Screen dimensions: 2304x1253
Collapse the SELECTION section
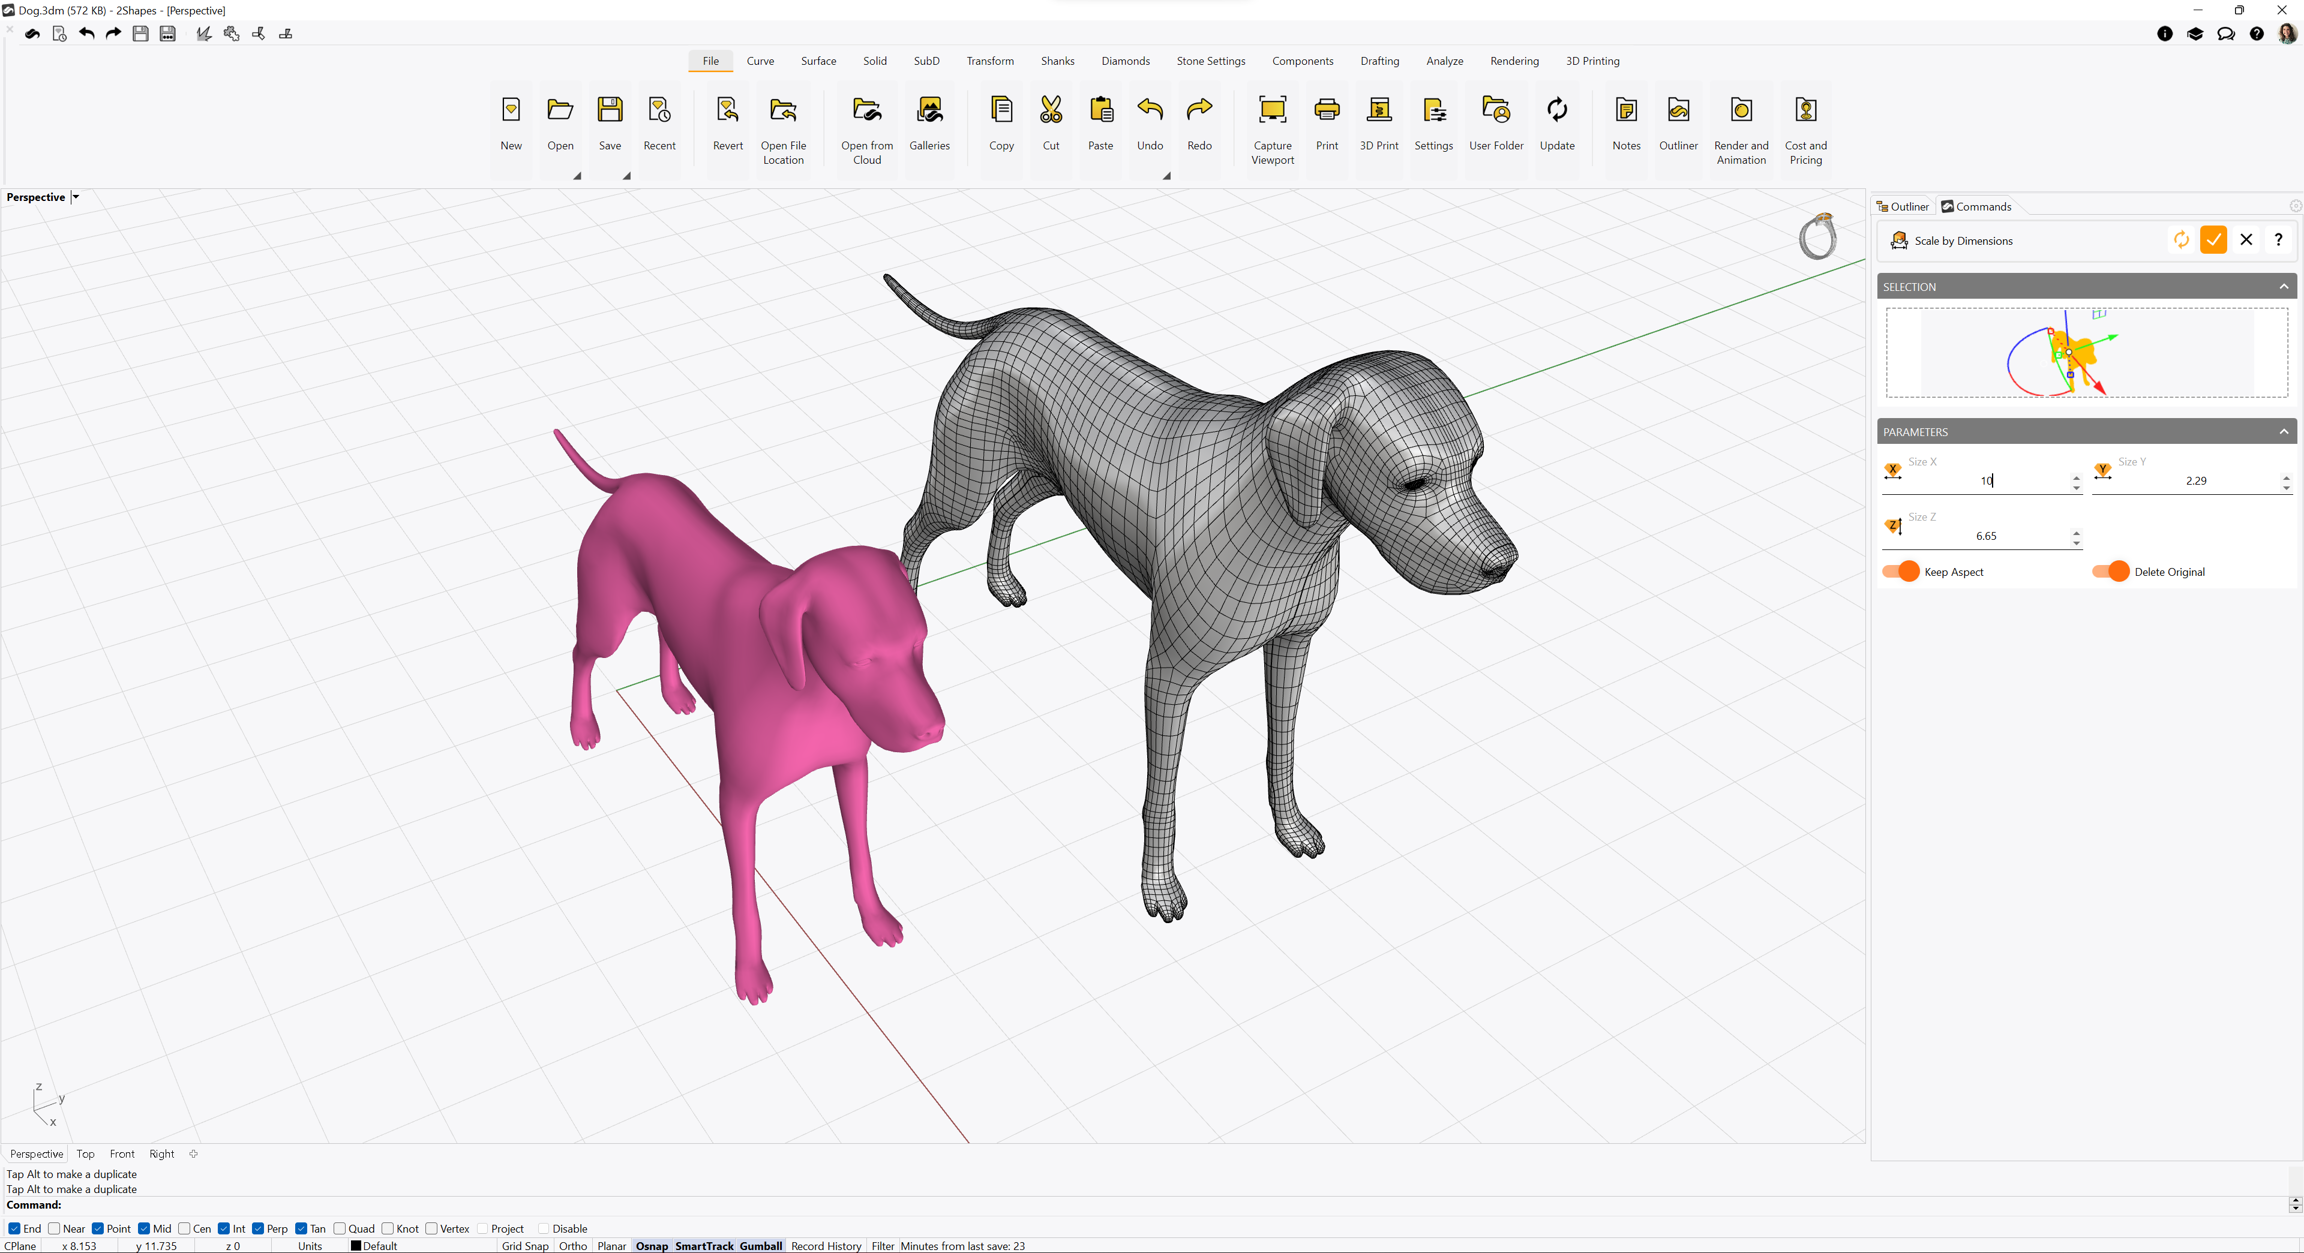(x=2283, y=287)
